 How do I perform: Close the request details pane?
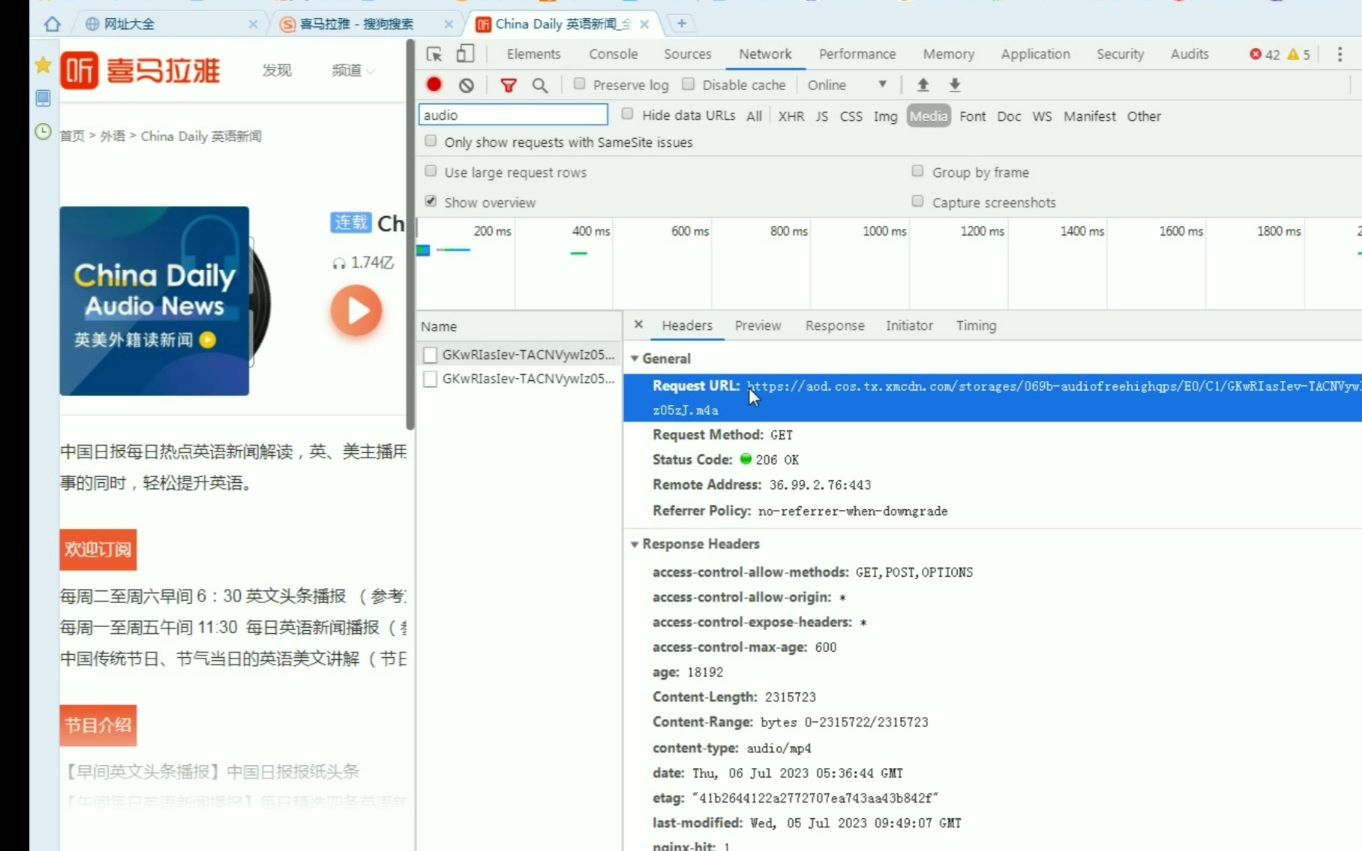click(639, 325)
